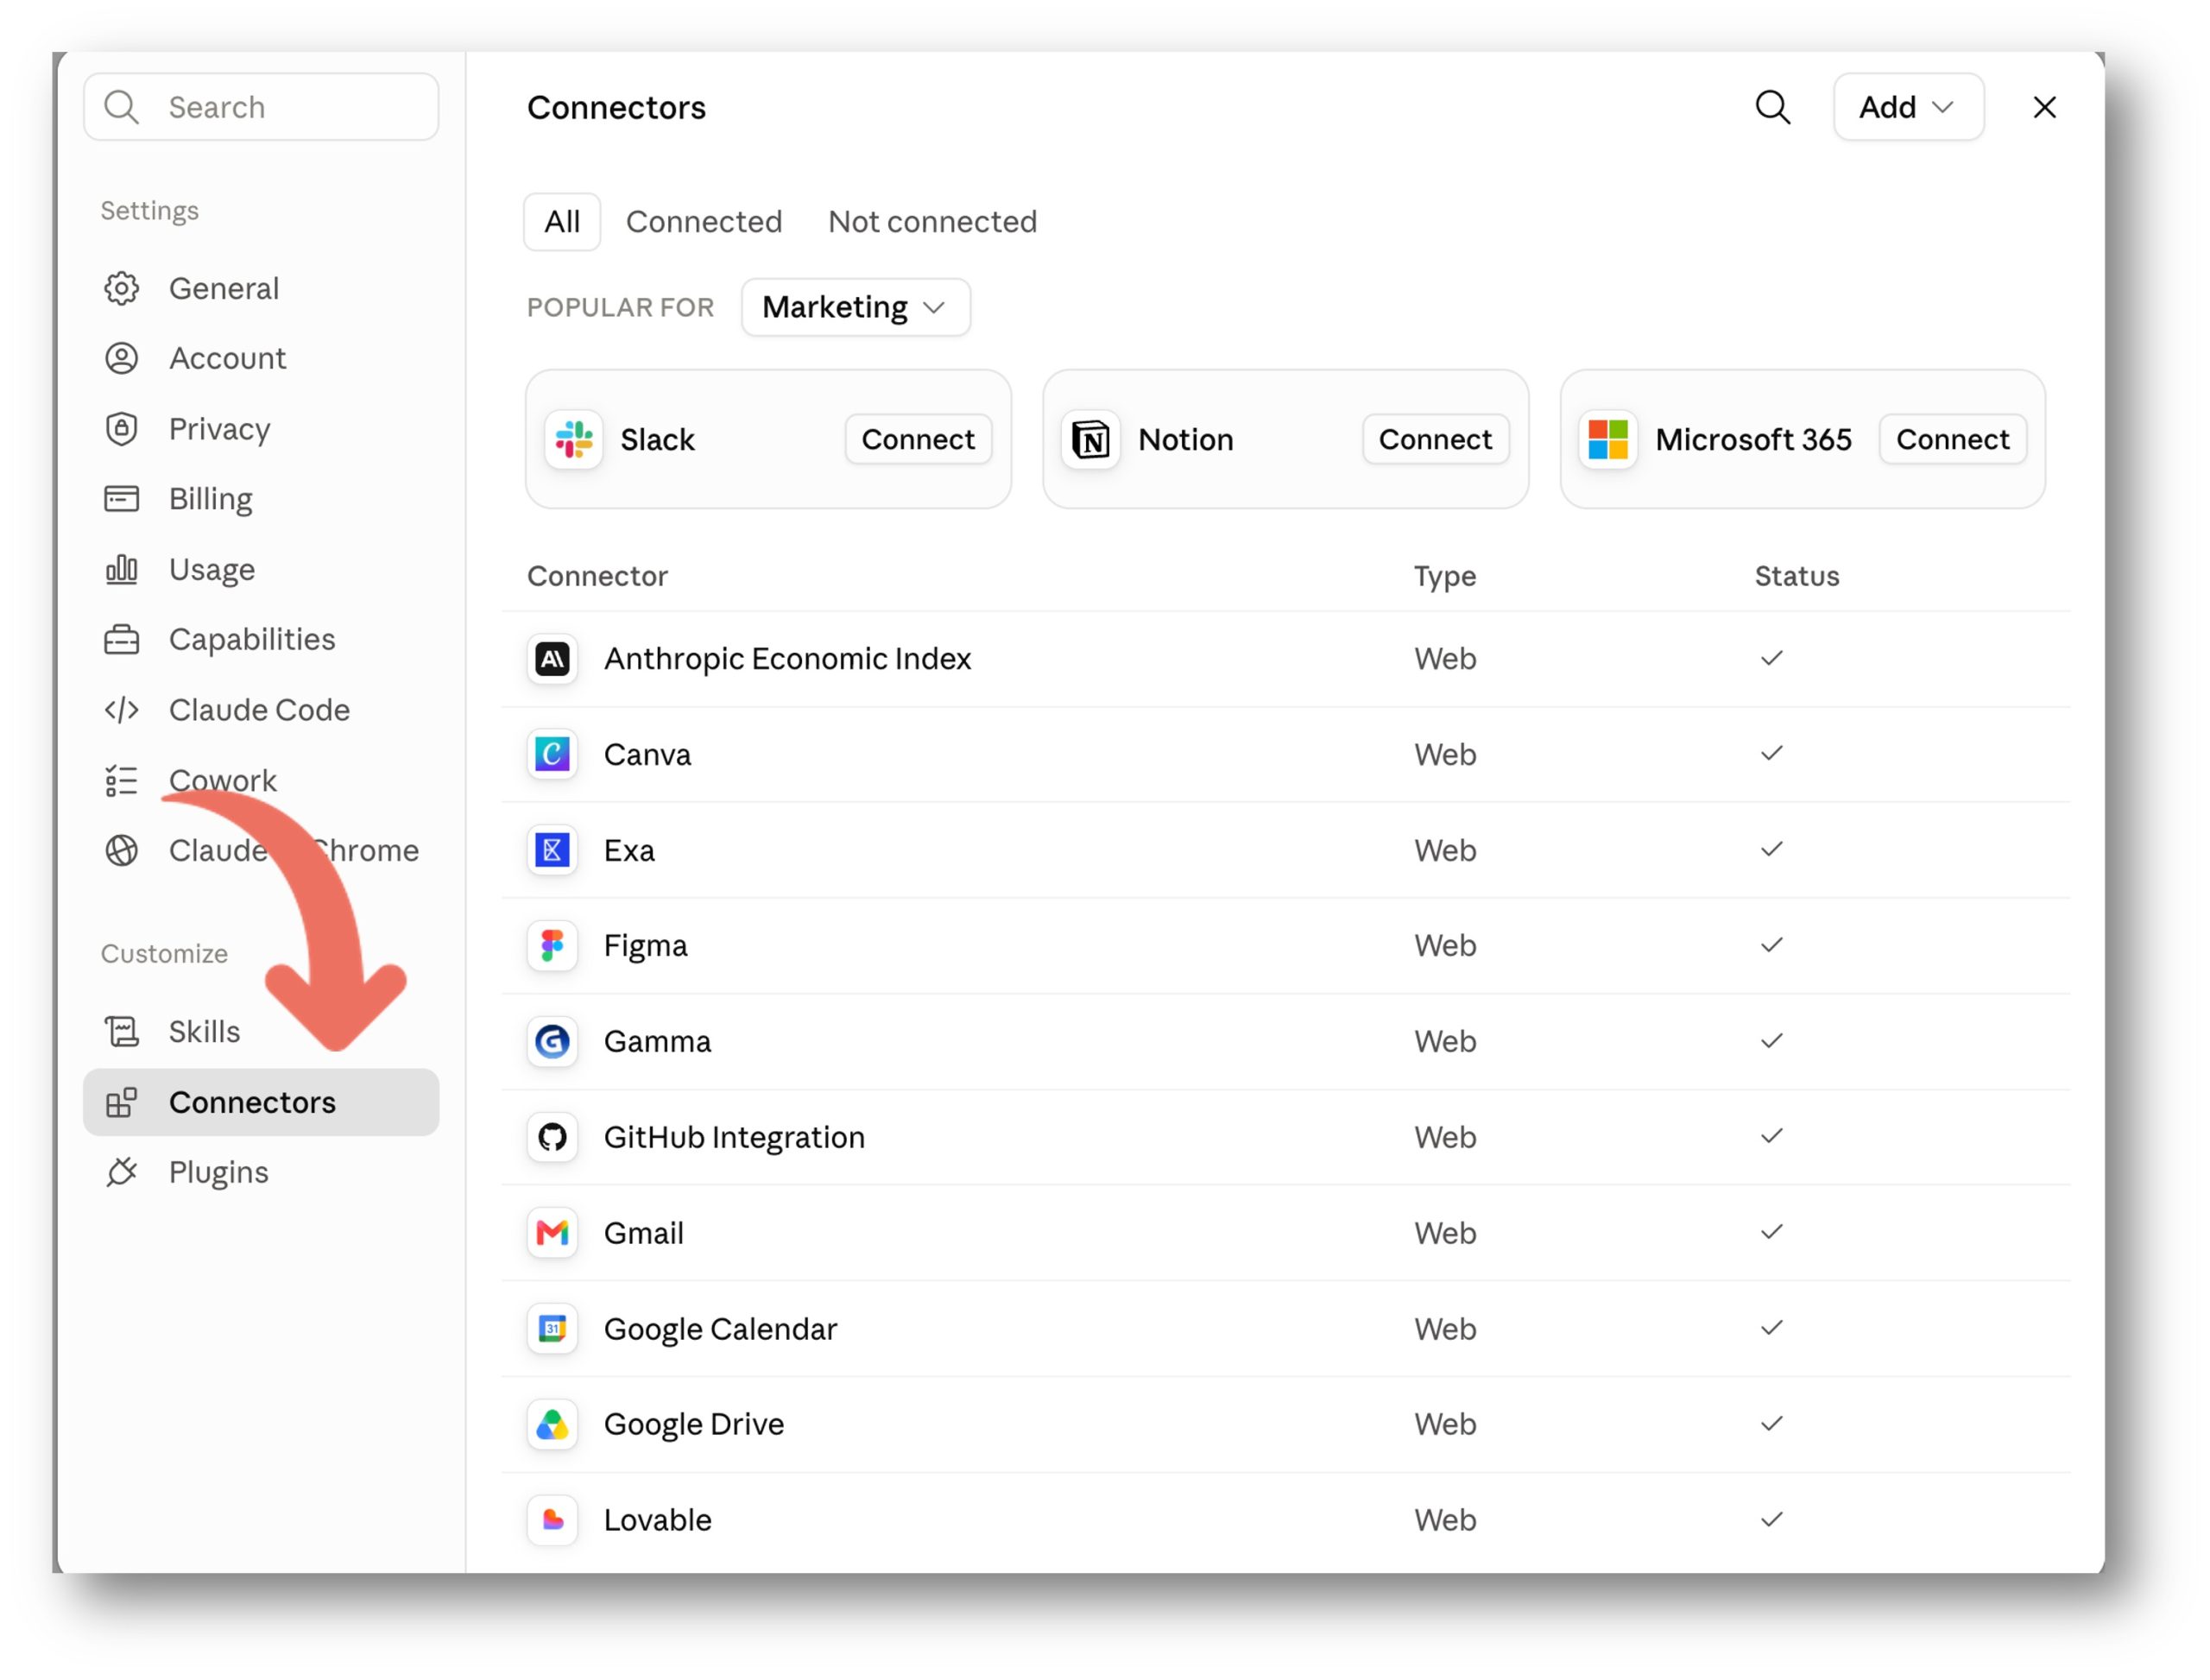The image size is (2210, 1680).
Task: Click the Claude in Chrome icon
Action: (x=121, y=850)
